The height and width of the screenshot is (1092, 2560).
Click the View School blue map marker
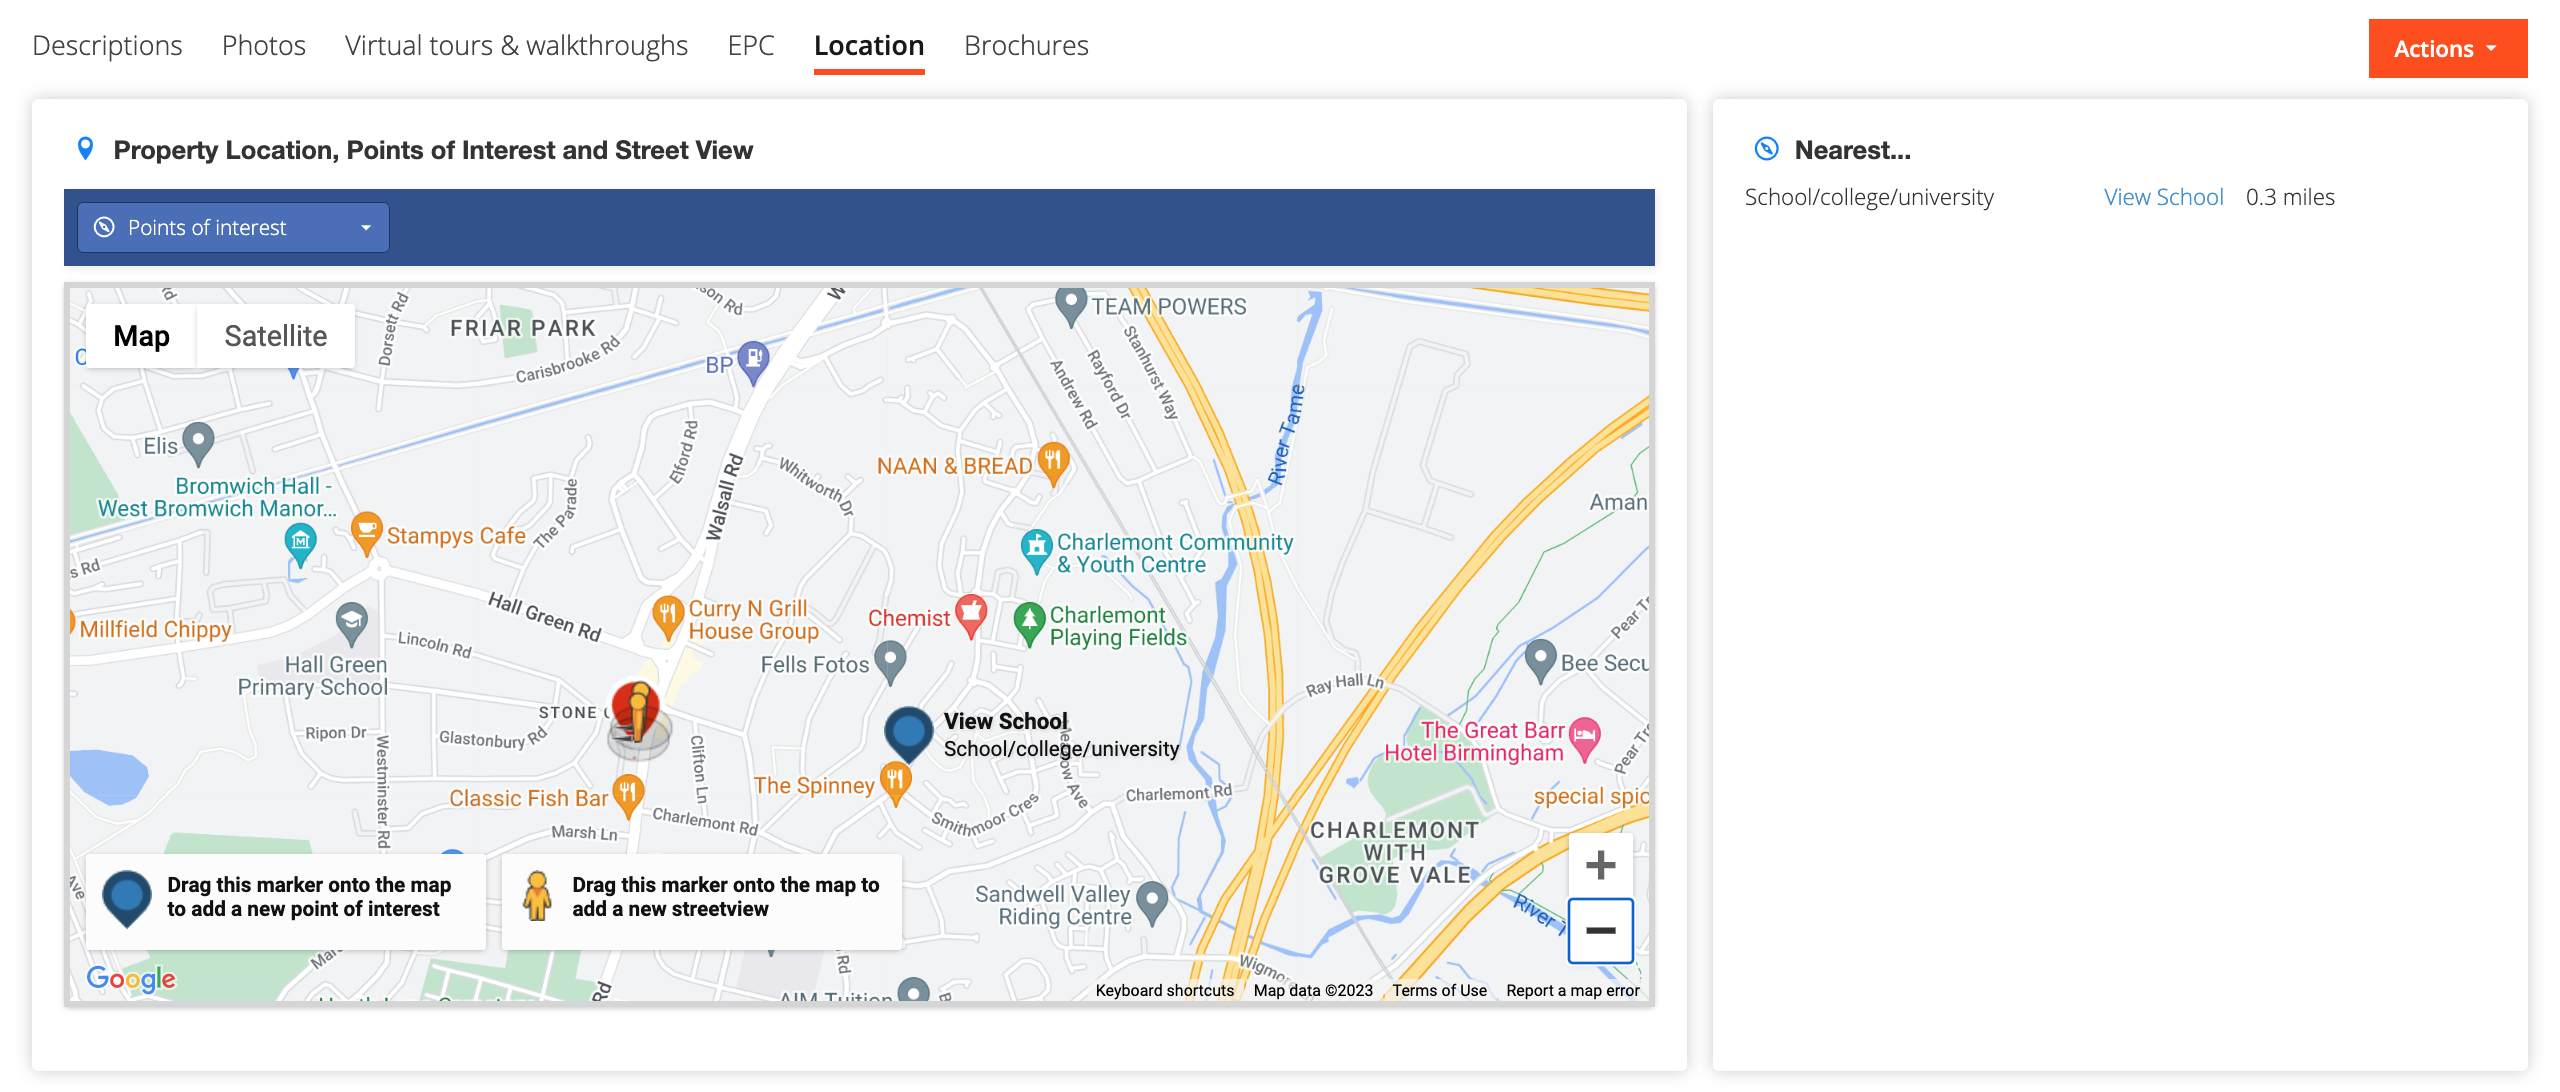tap(908, 733)
